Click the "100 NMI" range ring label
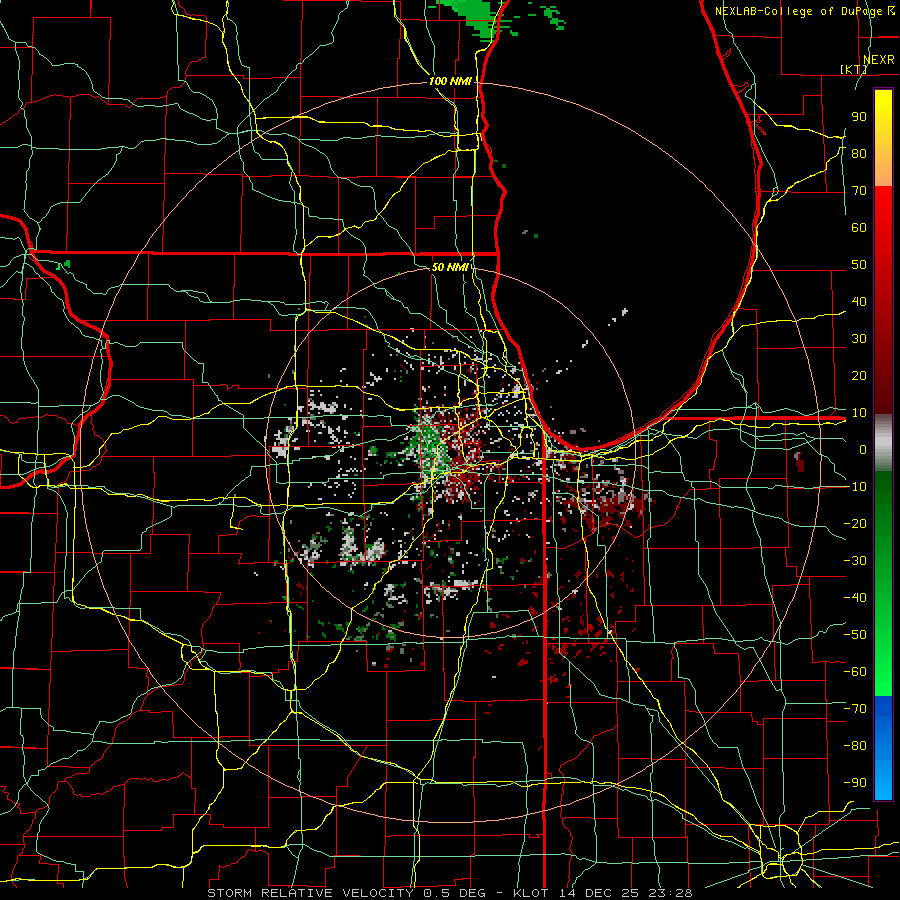The width and height of the screenshot is (900, 900). pos(450,81)
